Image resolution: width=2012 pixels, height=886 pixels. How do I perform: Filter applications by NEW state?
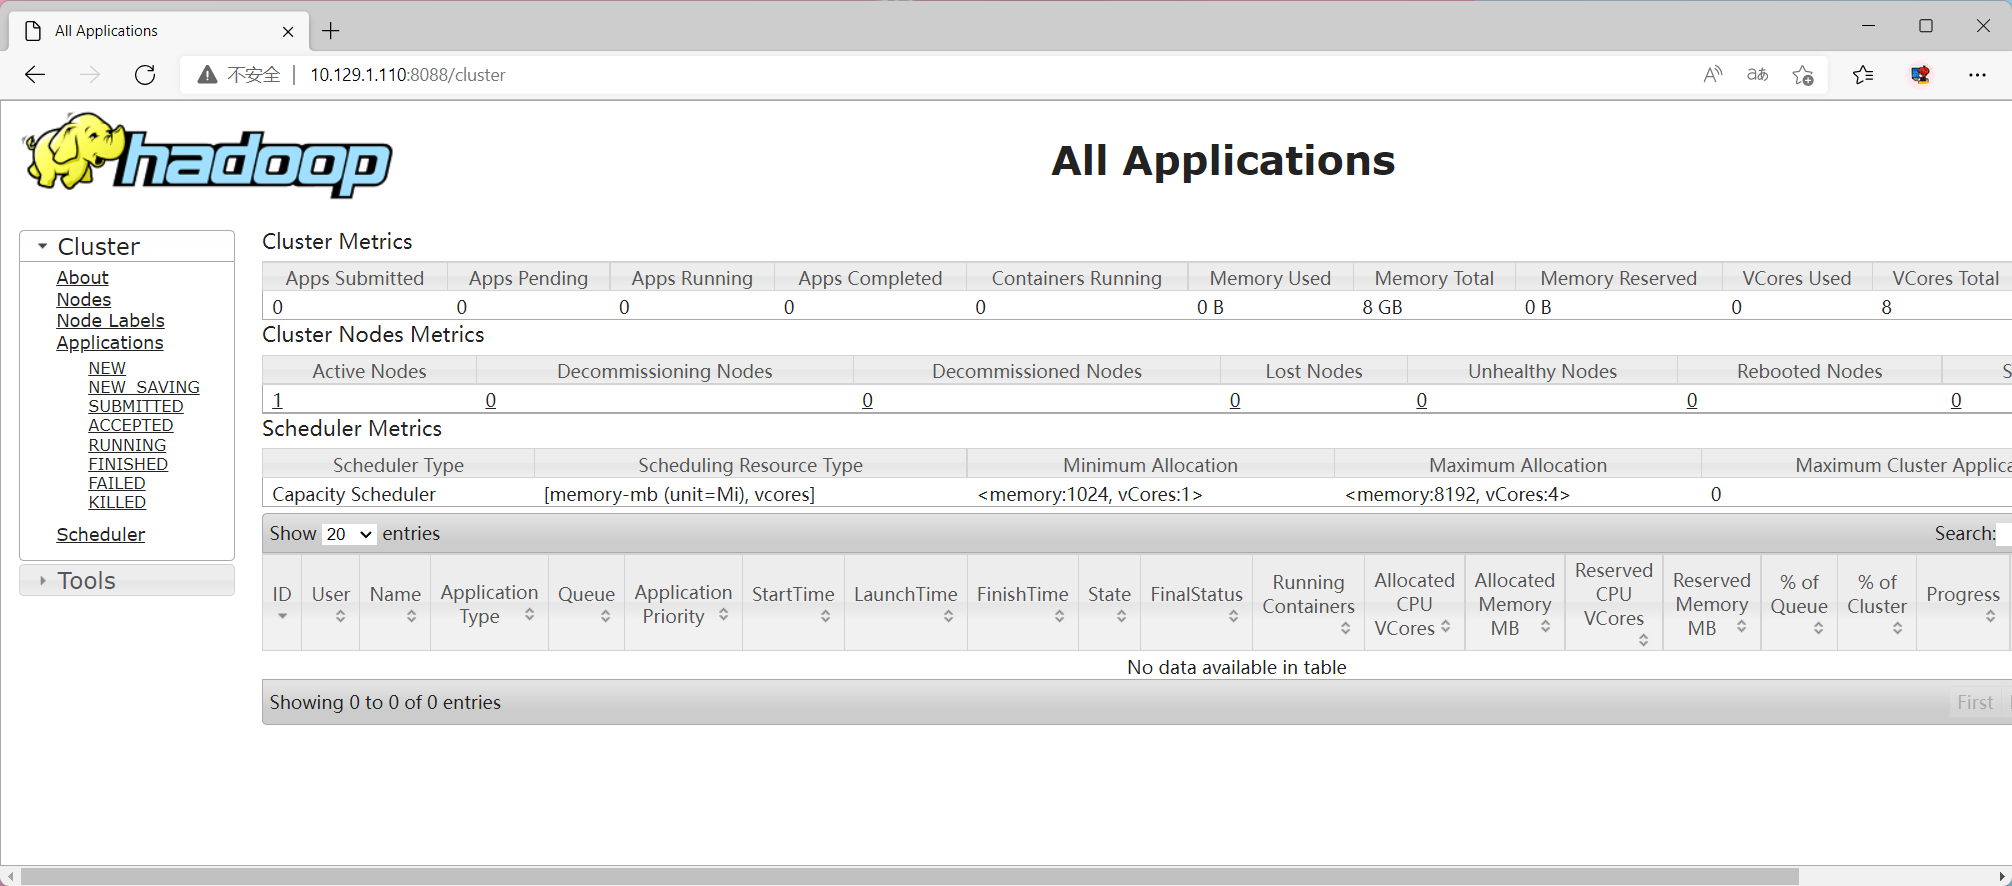[x=107, y=368]
